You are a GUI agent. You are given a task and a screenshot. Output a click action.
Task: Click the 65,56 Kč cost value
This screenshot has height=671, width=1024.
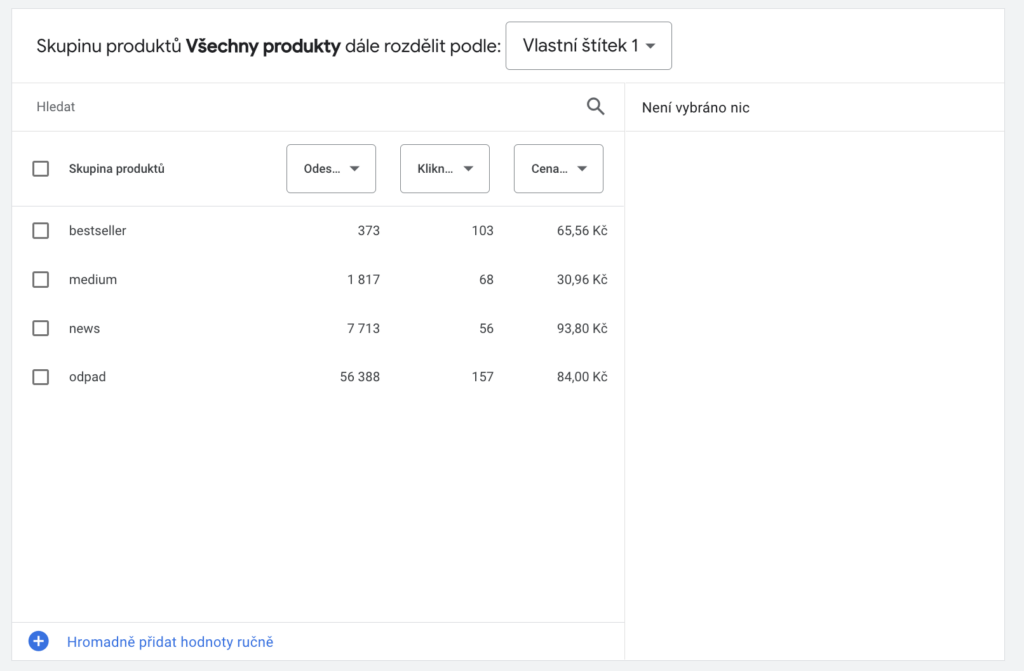[x=582, y=231]
